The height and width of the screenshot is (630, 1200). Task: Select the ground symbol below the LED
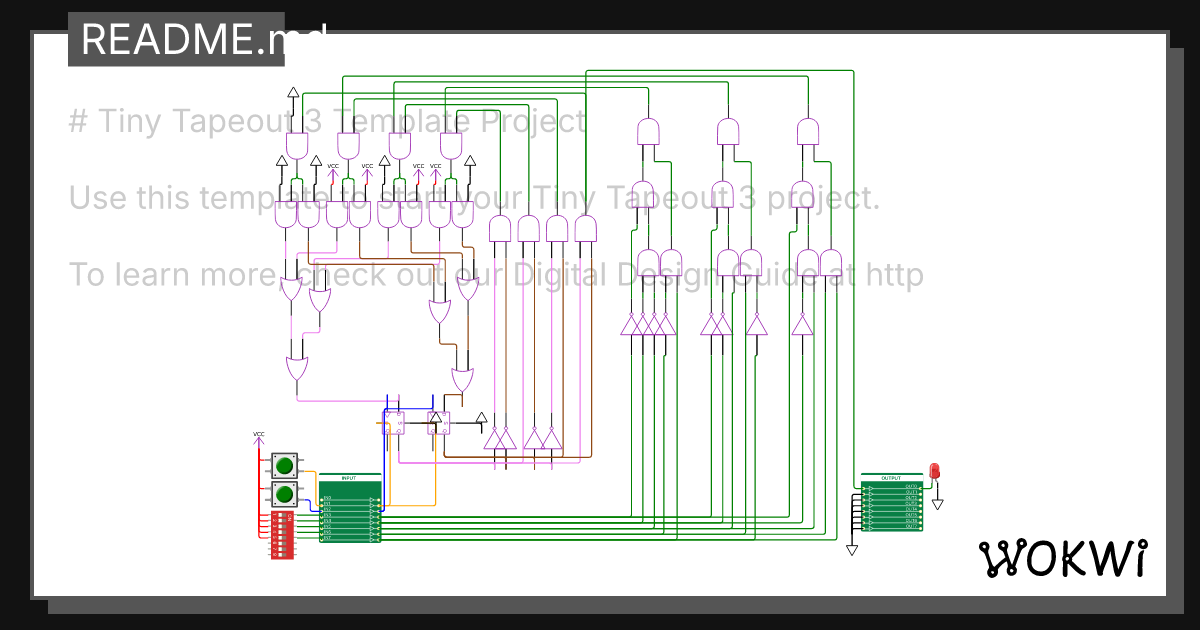[x=938, y=503]
